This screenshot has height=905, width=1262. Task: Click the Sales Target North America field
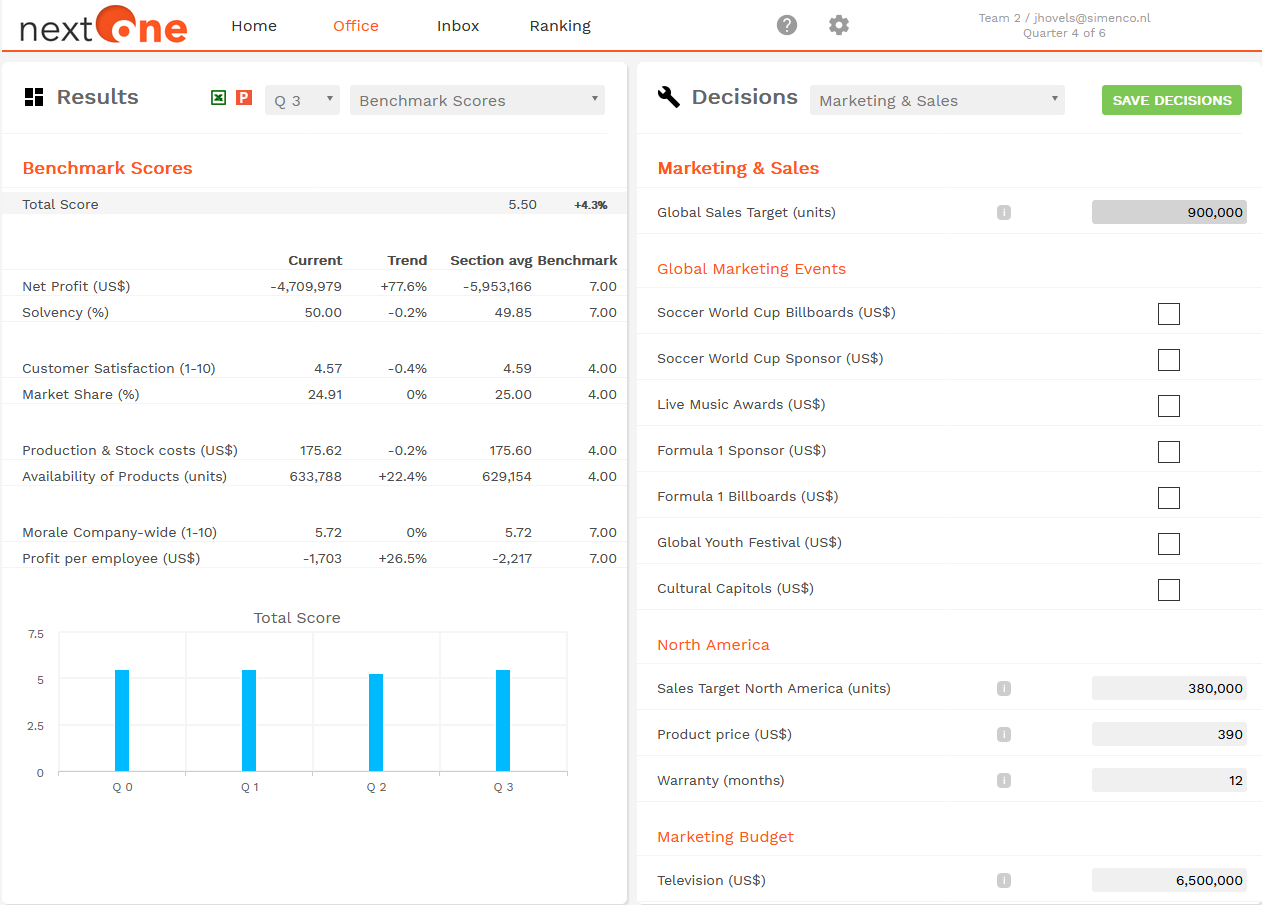point(1168,688)
